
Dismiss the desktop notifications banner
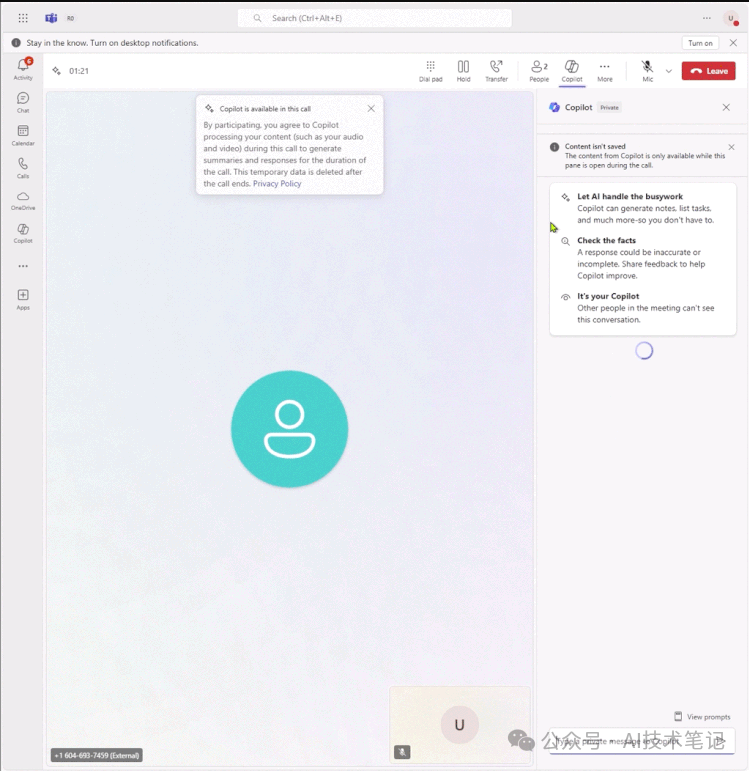click(733, 43)
